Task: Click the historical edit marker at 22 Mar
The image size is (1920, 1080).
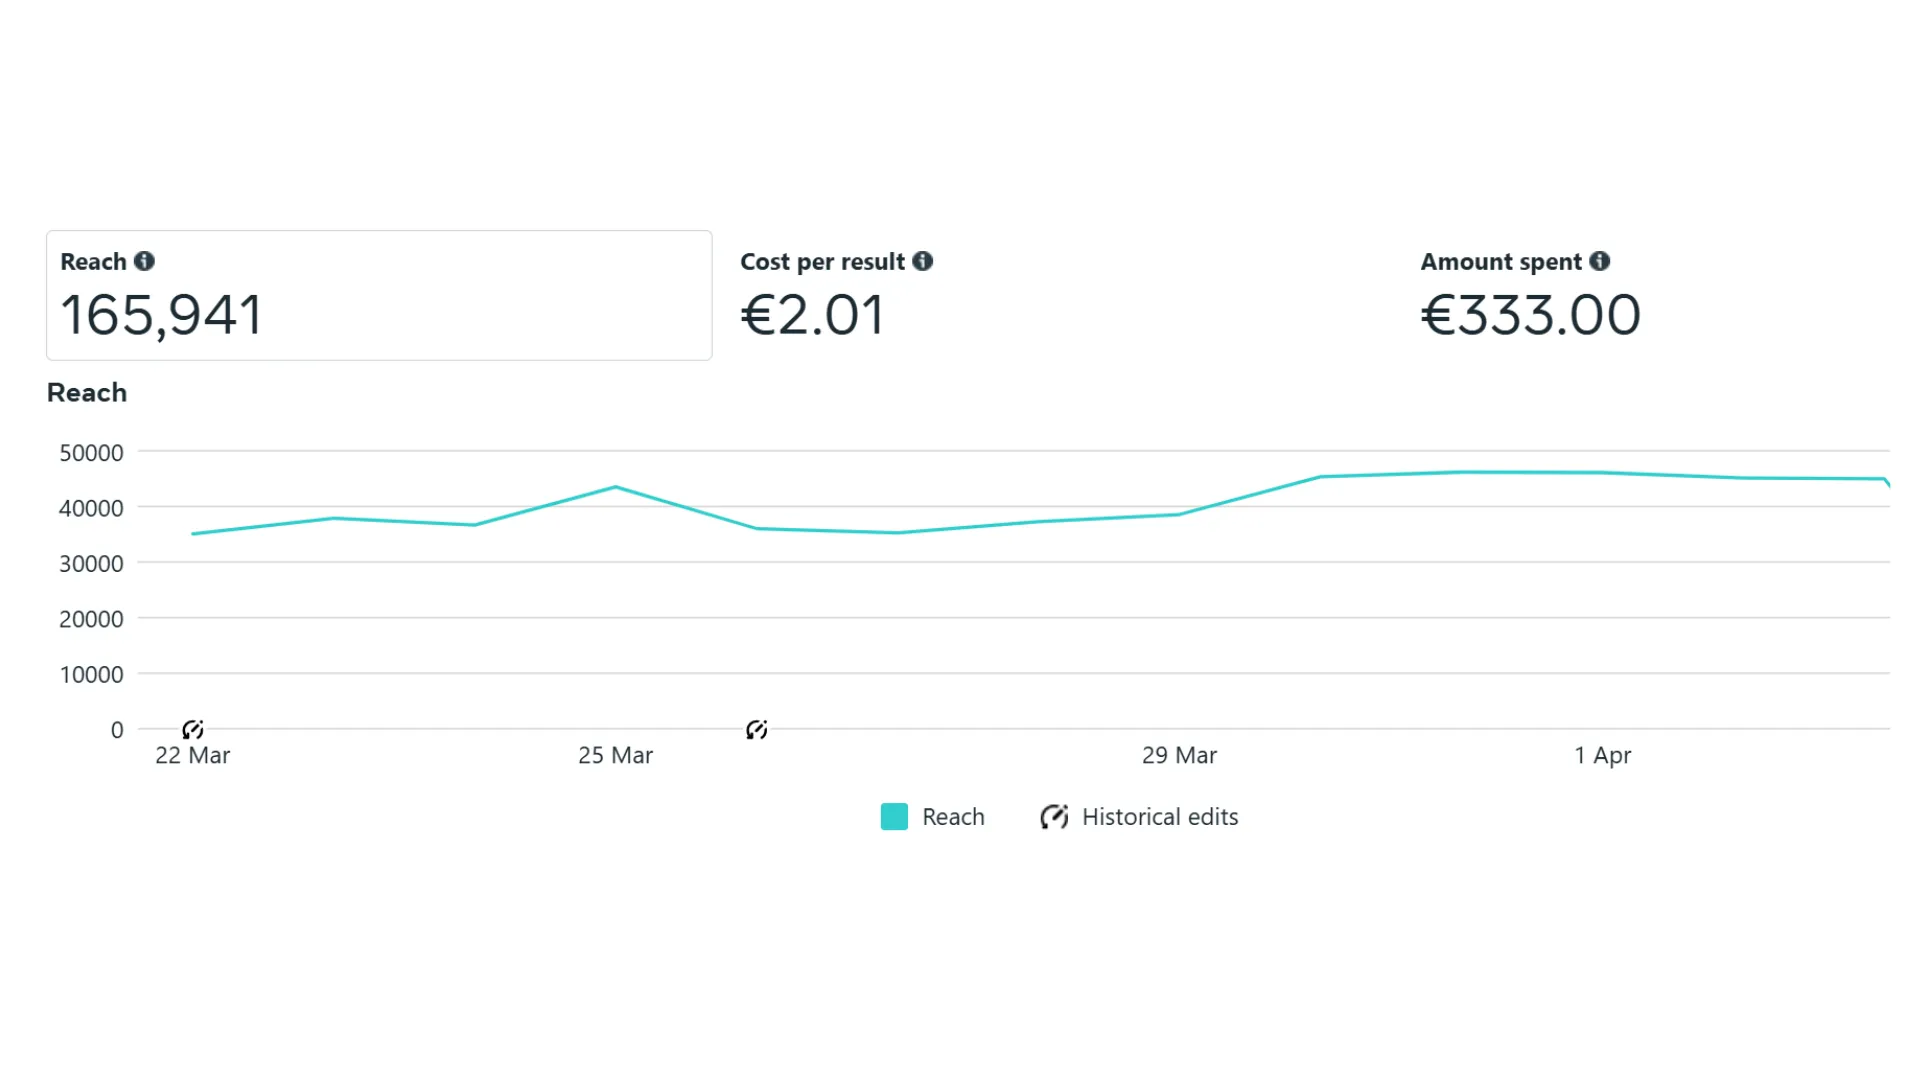Action: 193,729
